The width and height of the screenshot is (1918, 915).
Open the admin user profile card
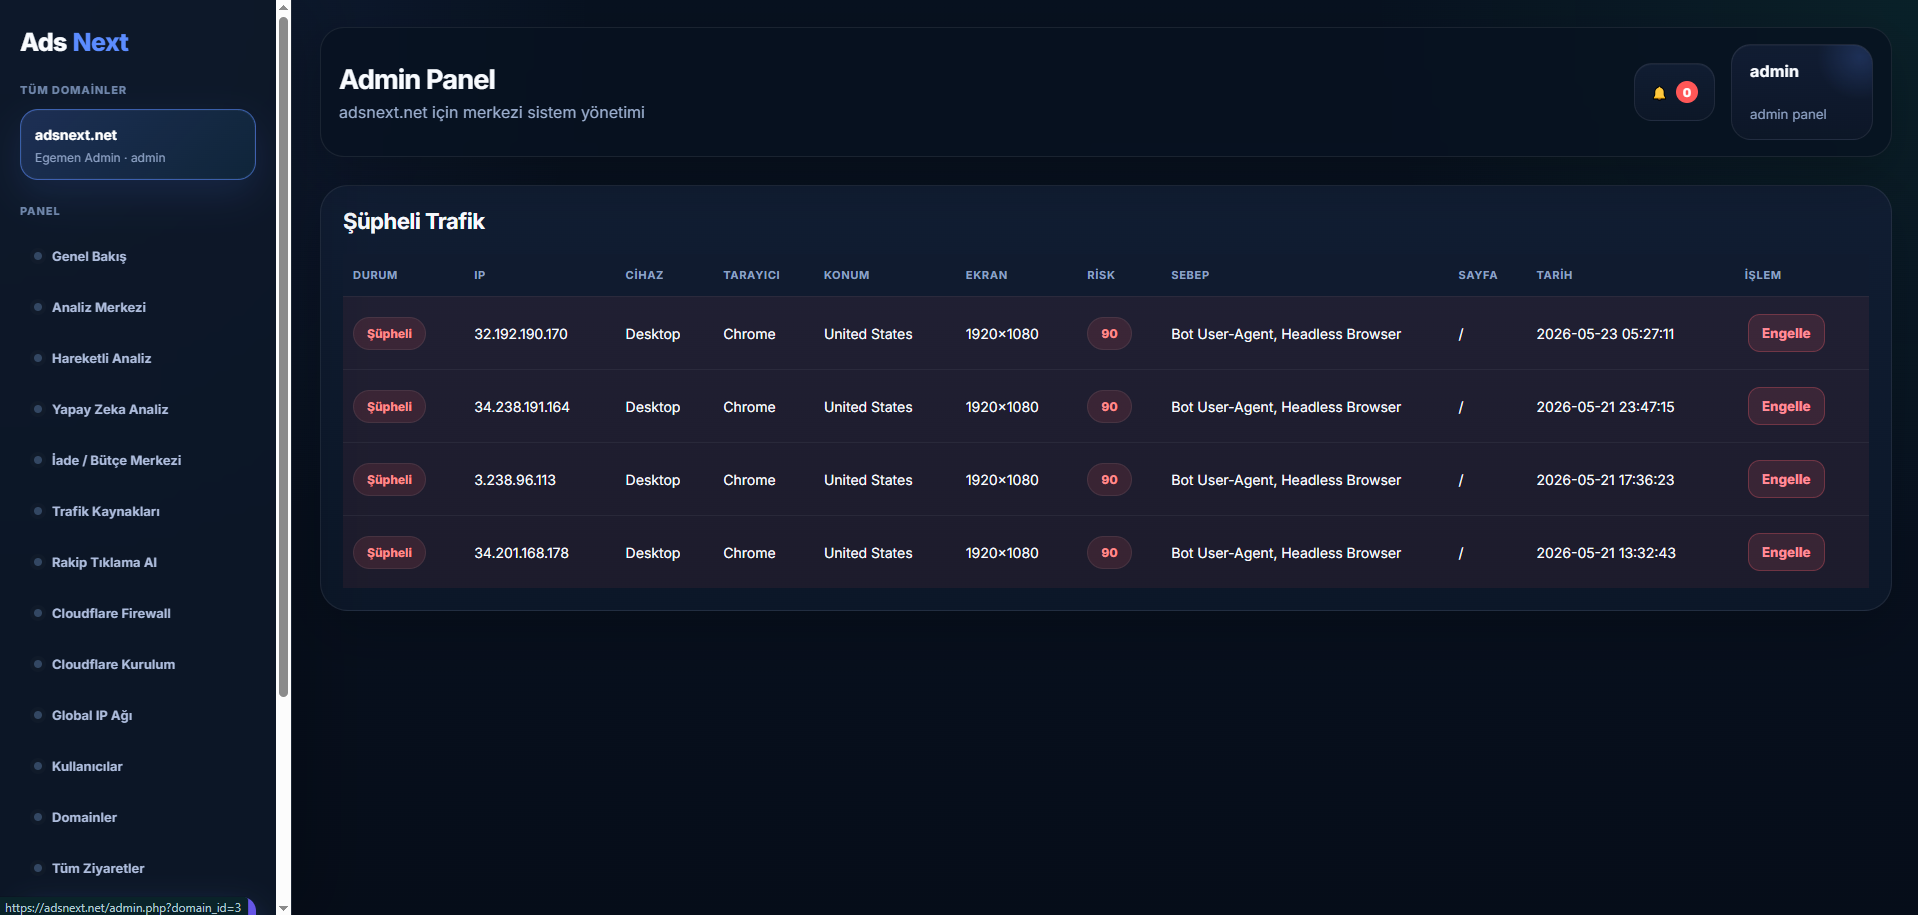click(1801, 92)
